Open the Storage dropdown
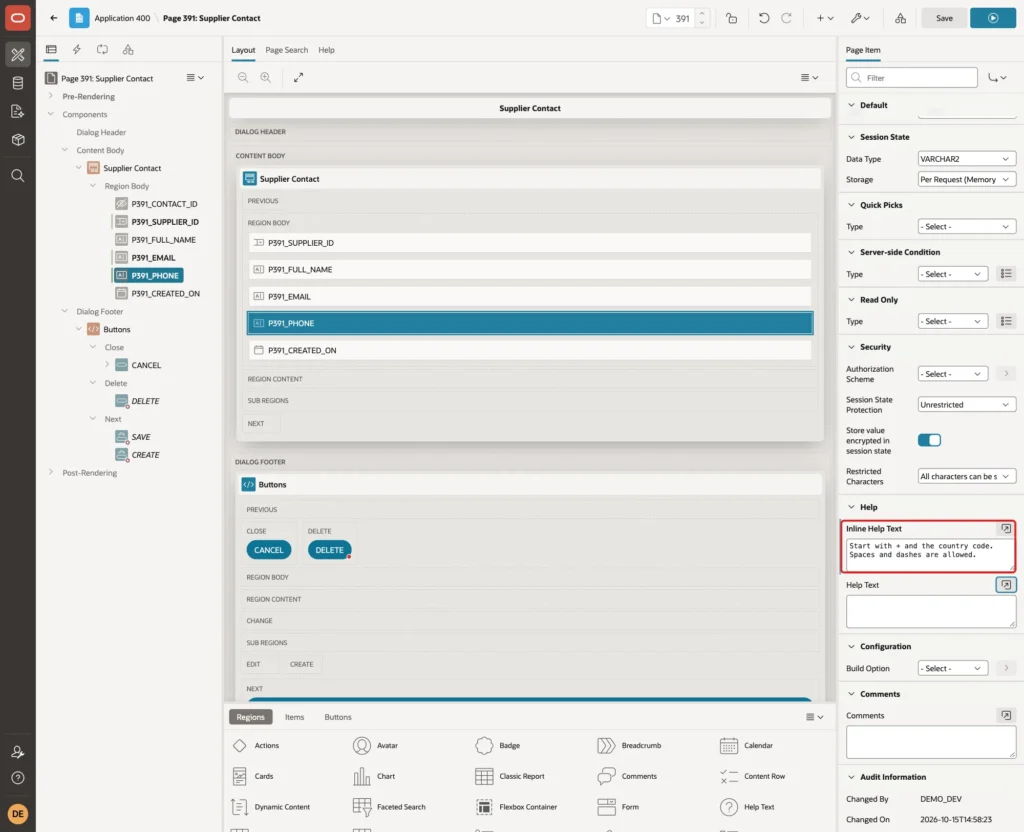 pyautogui.click(x=967, y=180)
